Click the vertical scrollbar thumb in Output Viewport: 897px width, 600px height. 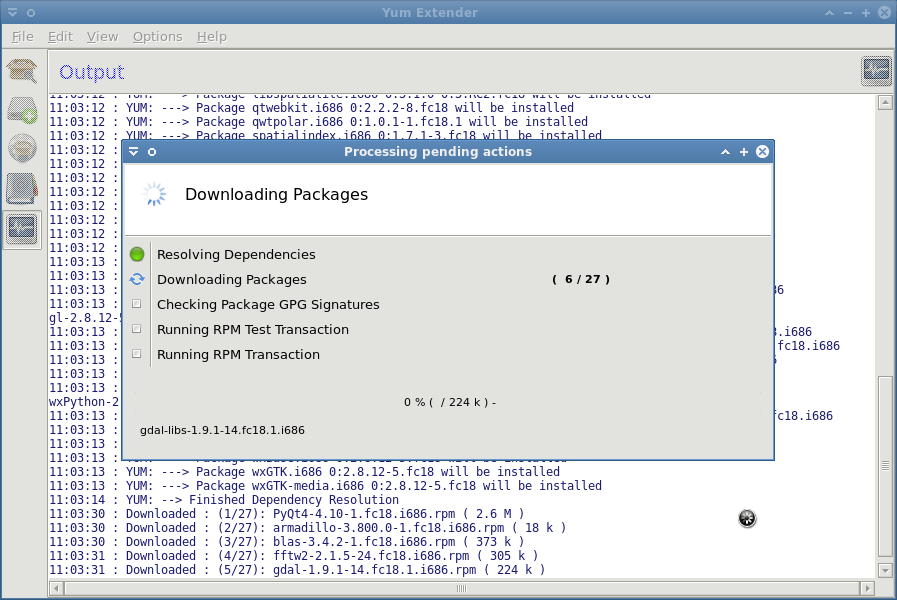pos(885,466)
